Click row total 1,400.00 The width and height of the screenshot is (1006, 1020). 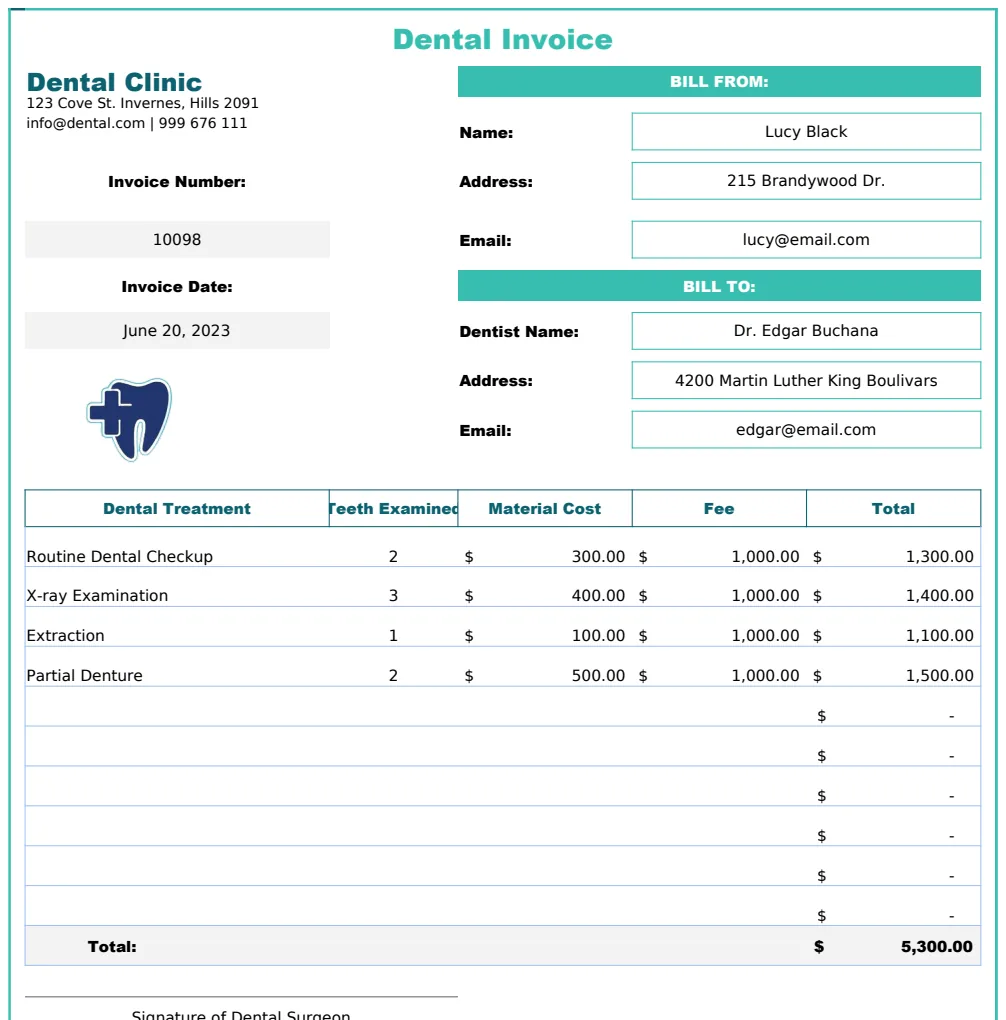click(940, 596)
